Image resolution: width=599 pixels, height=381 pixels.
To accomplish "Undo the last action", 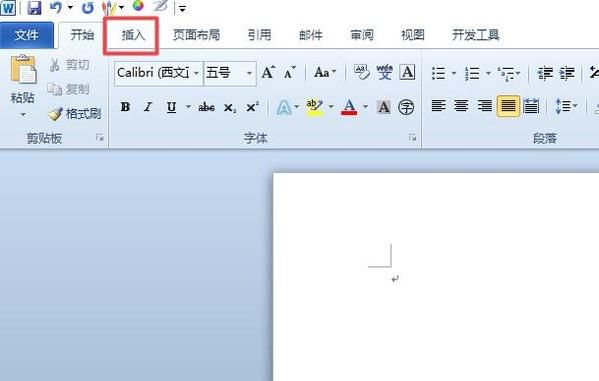I will 56,7.
